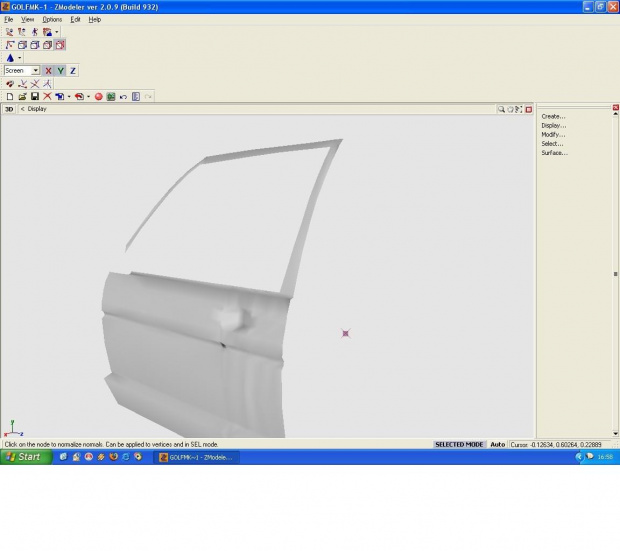
Task: Toggle the X axis lock
Action: (x=48, y=71)
